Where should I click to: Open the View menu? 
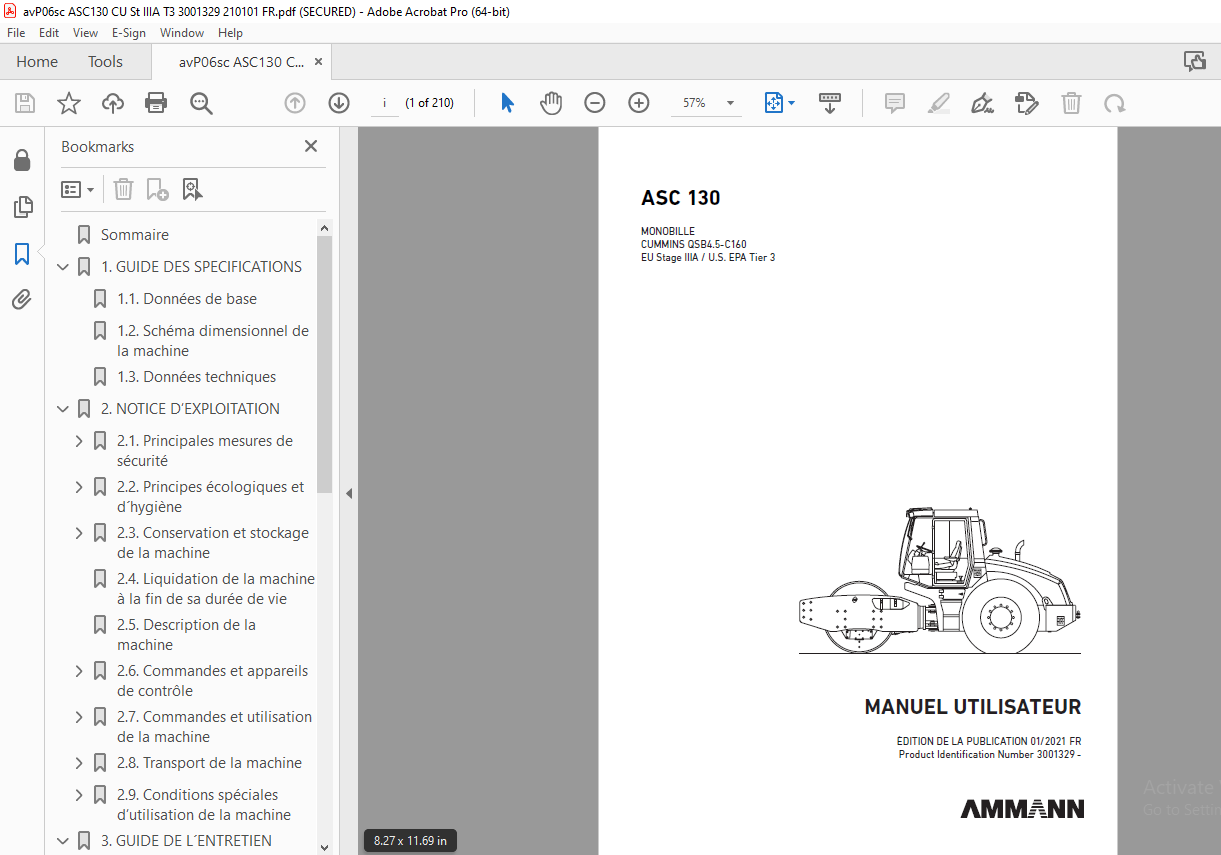point(85,33)
